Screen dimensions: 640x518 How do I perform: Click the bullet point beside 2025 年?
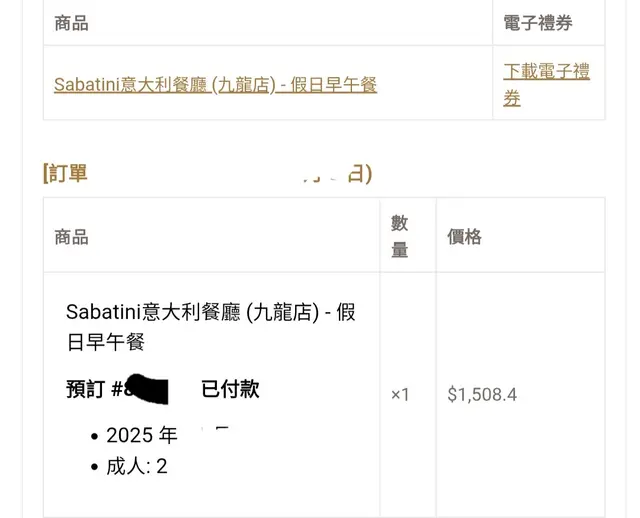[x=94, y=437]
